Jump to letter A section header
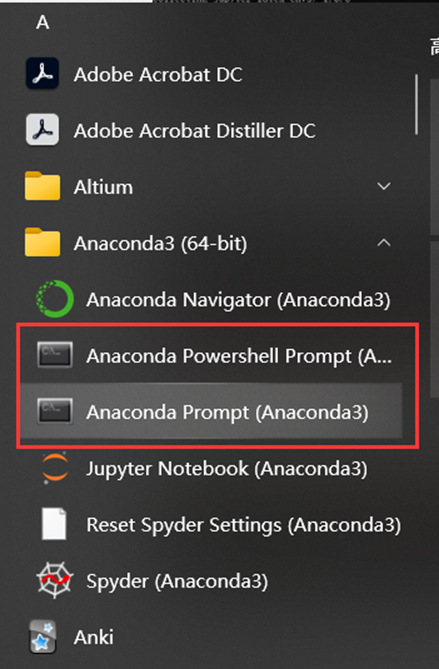This screenshot has height=669, width=439. click(43, 22)
